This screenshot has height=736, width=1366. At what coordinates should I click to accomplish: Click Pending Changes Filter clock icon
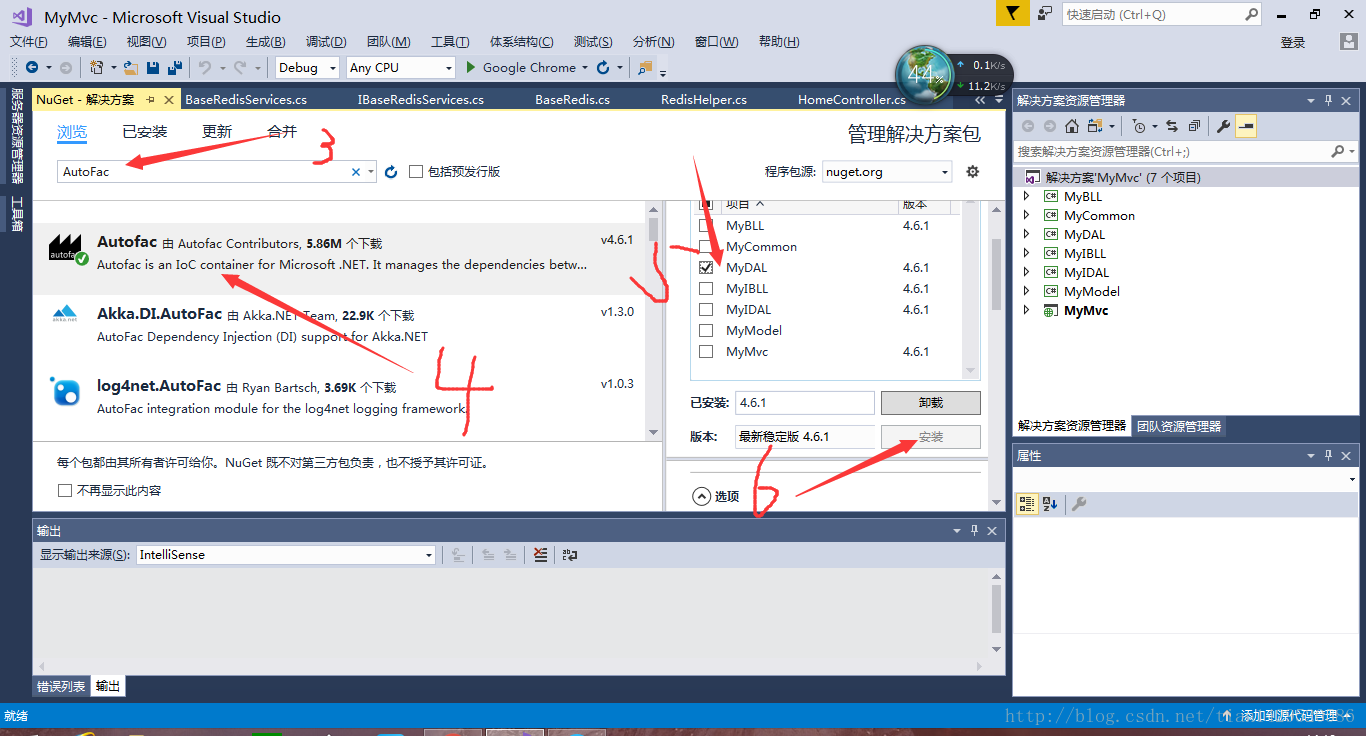1138,126
